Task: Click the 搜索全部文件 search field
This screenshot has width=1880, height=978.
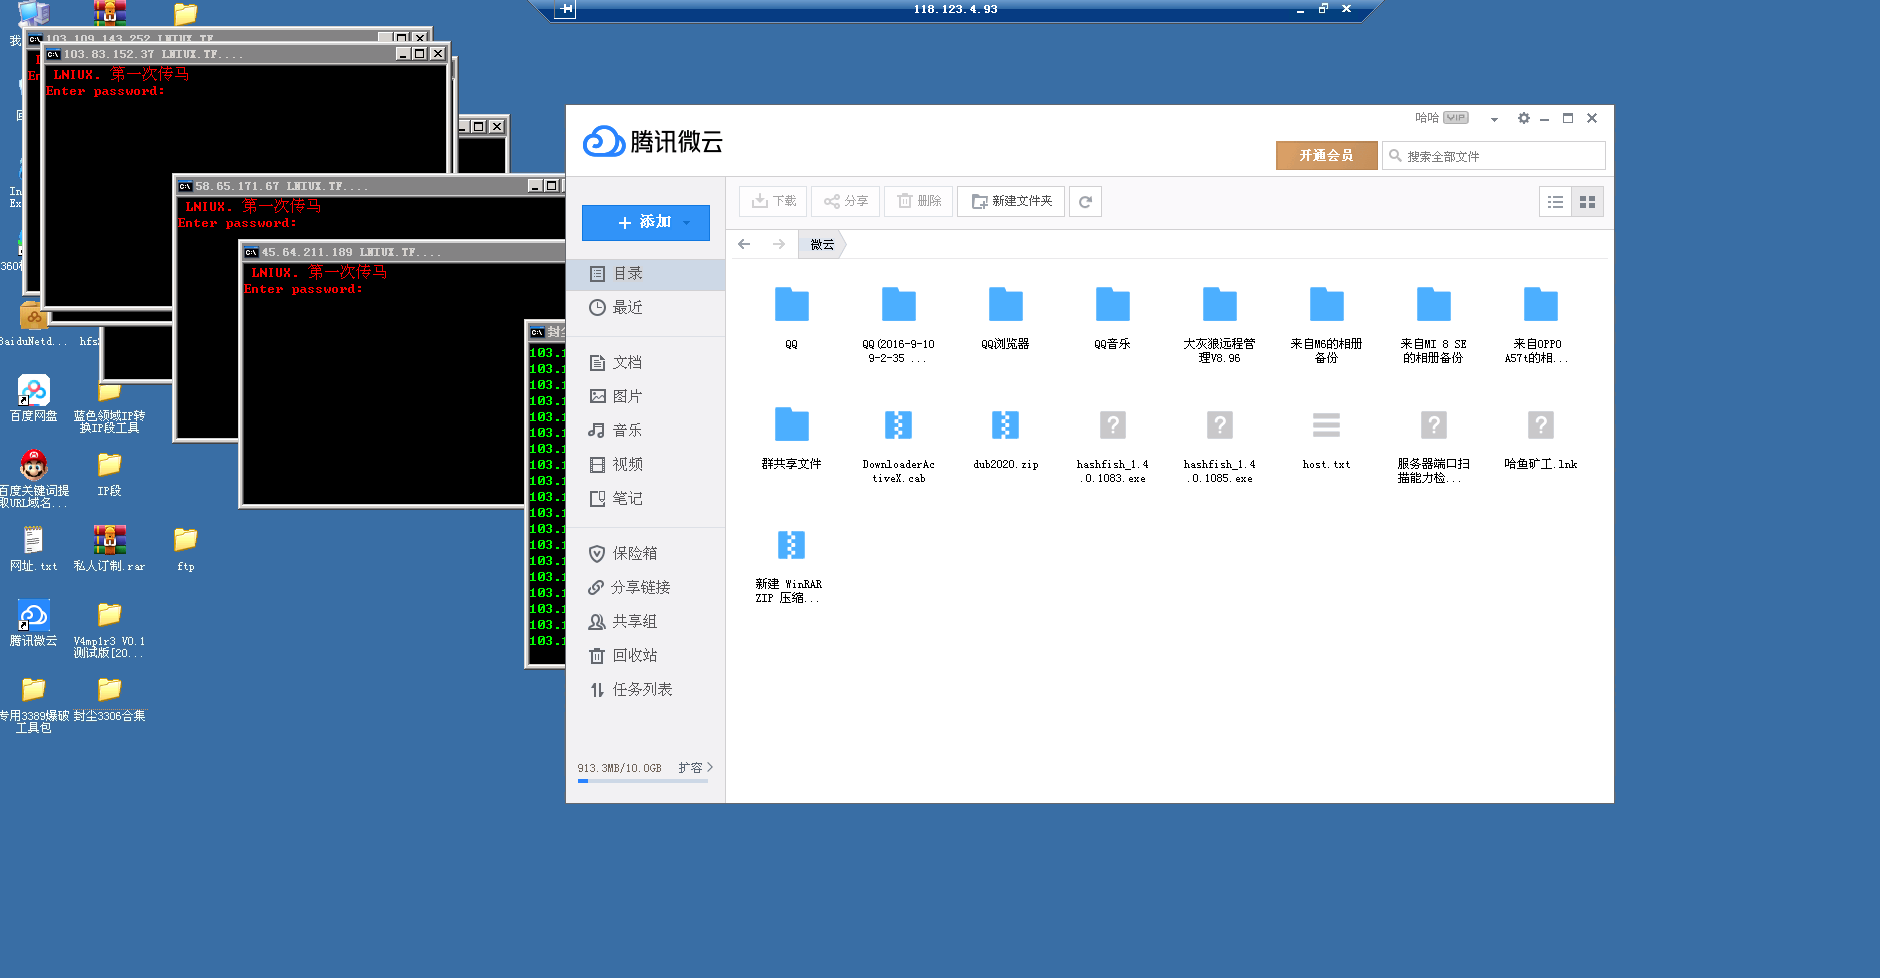Action: click(x=1494, y=156)
